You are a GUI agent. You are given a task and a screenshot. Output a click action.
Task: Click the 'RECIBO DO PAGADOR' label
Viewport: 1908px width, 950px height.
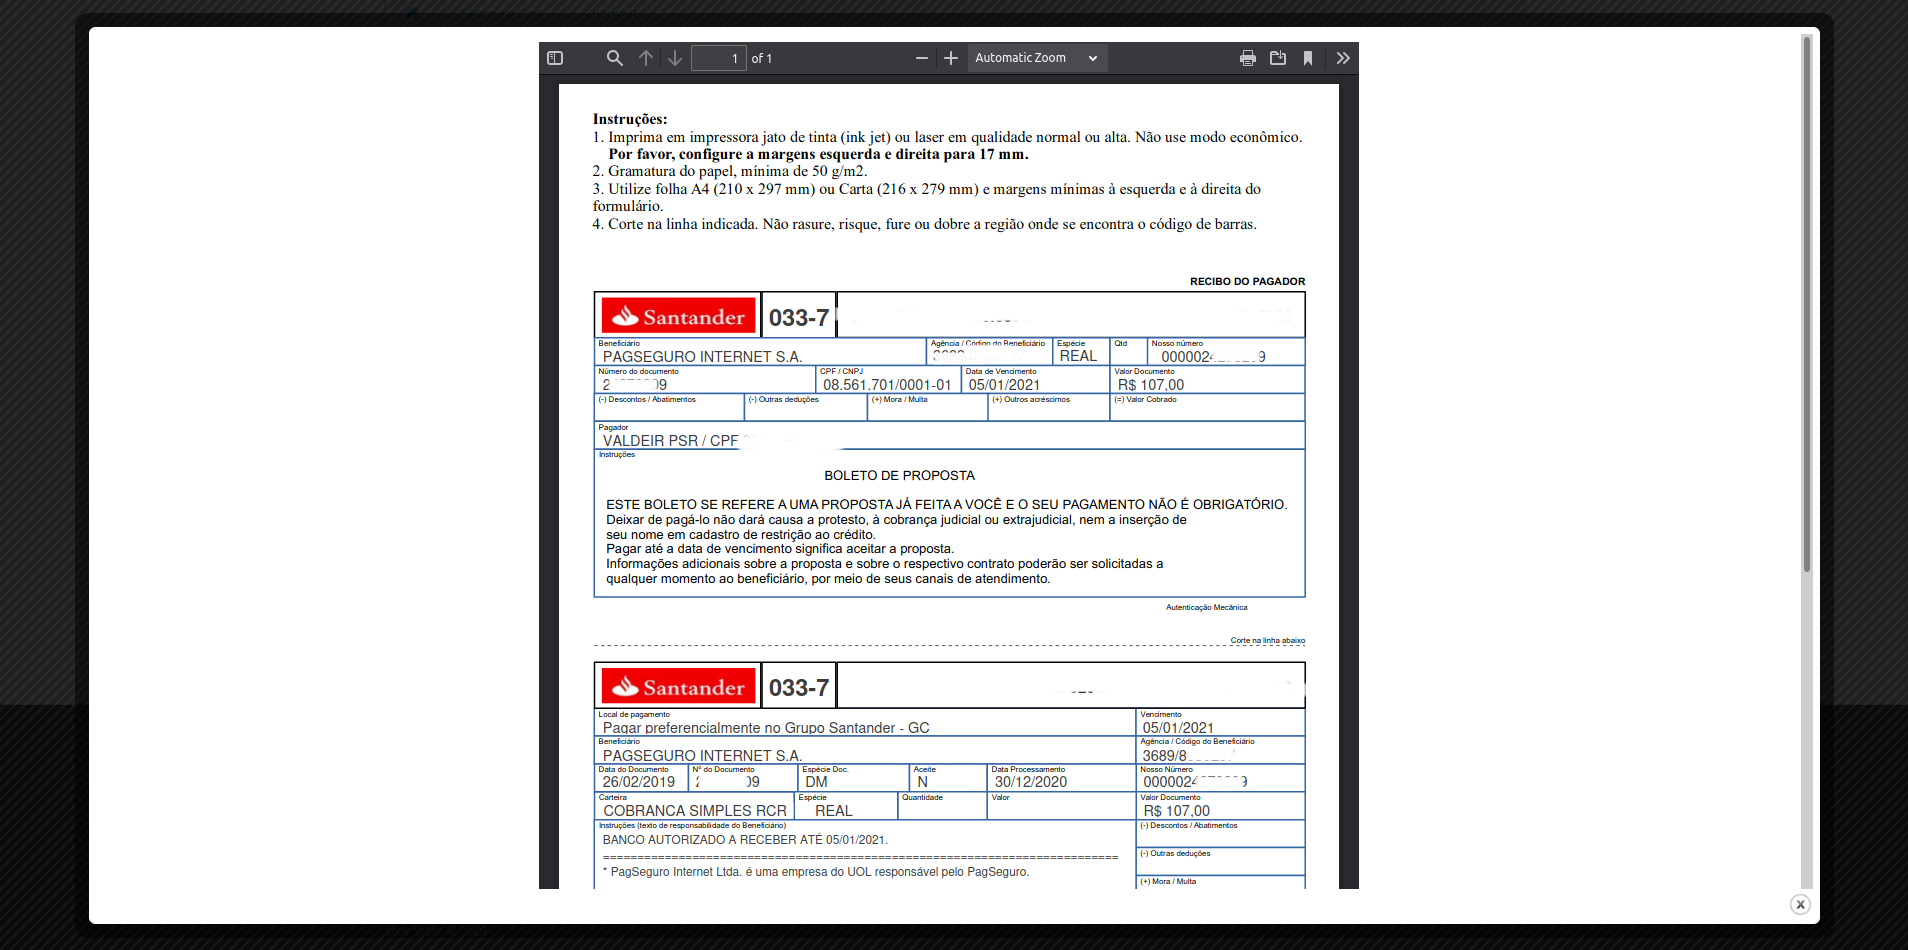click(x=1247, y=282)
